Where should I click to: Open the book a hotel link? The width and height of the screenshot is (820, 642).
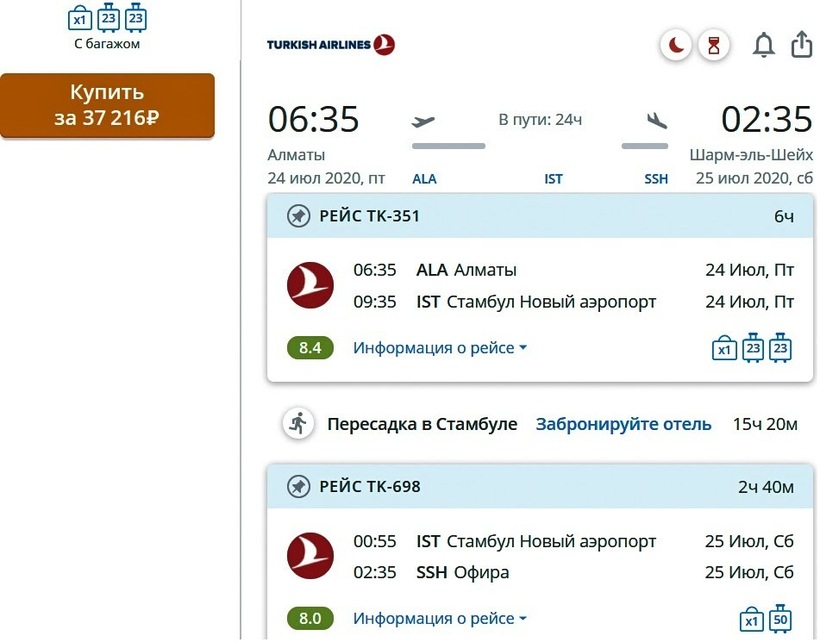[623, 424]
